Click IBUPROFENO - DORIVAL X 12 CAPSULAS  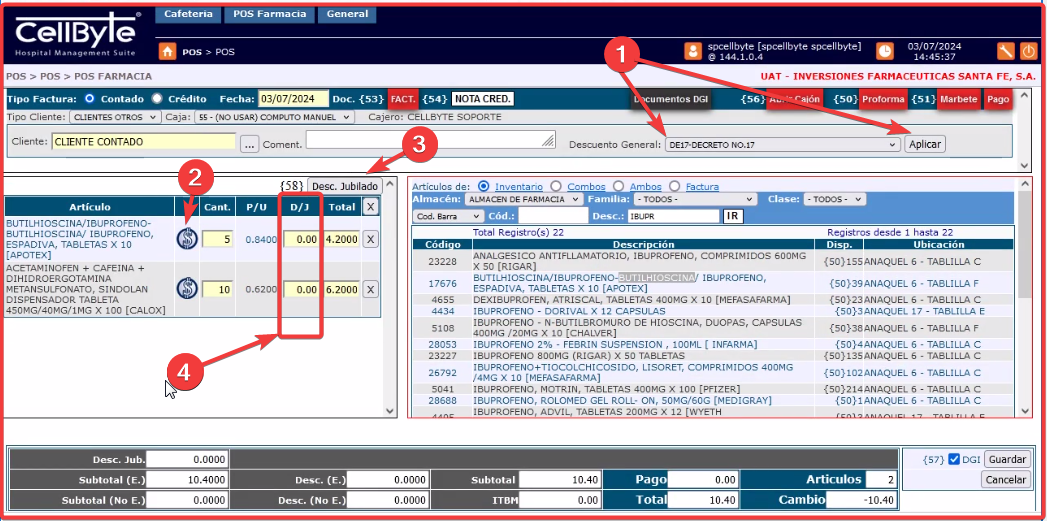(x=570, y=311)
